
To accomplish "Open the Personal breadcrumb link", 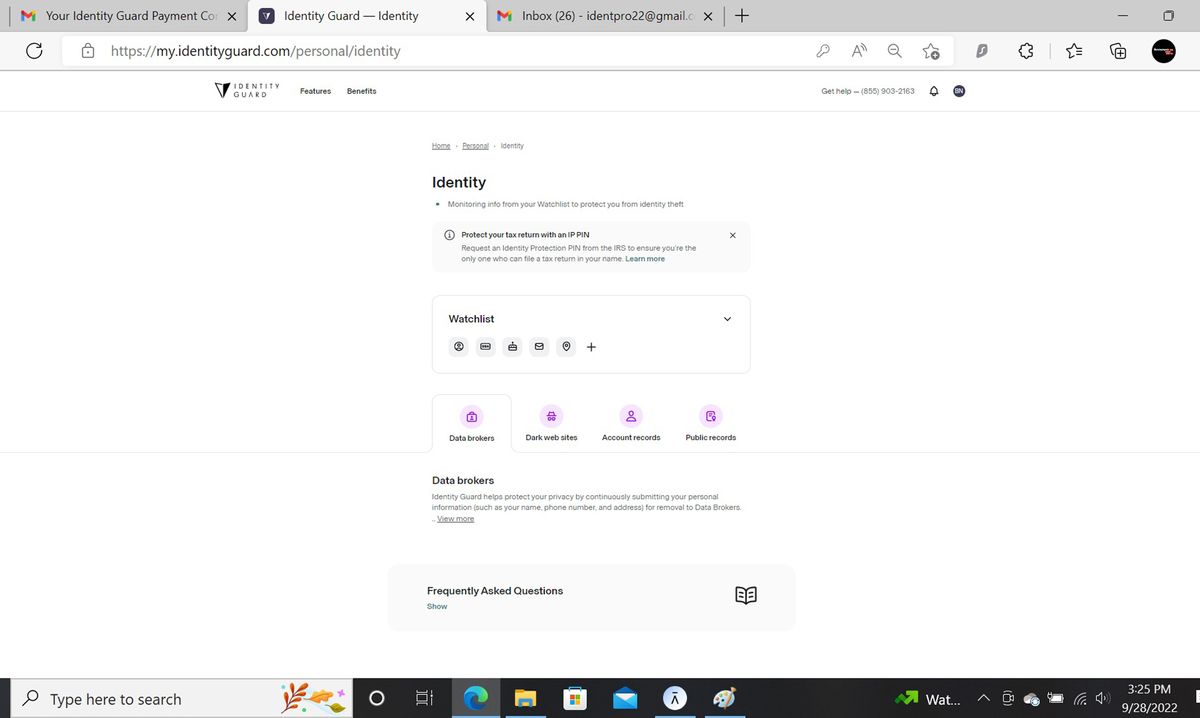I will [x=474, y=145].
